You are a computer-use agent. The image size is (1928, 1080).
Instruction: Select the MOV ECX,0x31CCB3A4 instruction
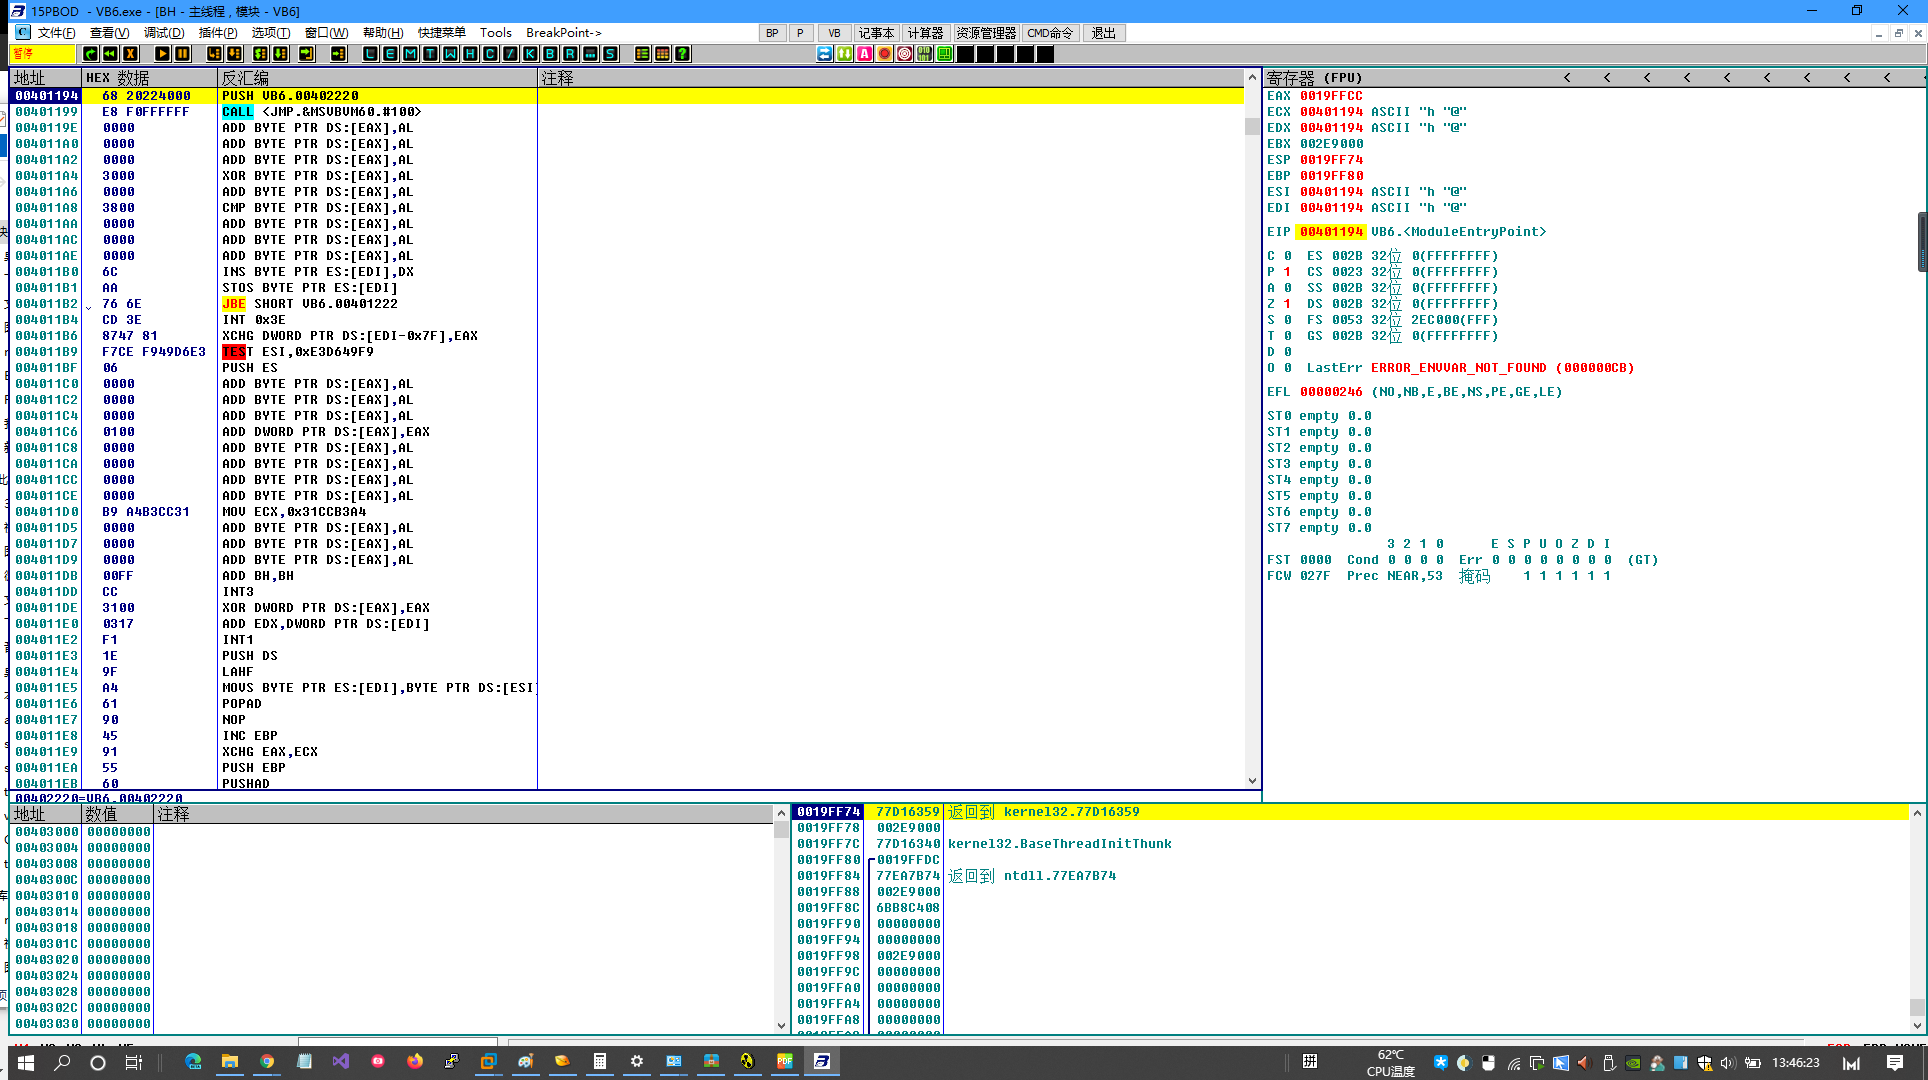click(295, 512)
